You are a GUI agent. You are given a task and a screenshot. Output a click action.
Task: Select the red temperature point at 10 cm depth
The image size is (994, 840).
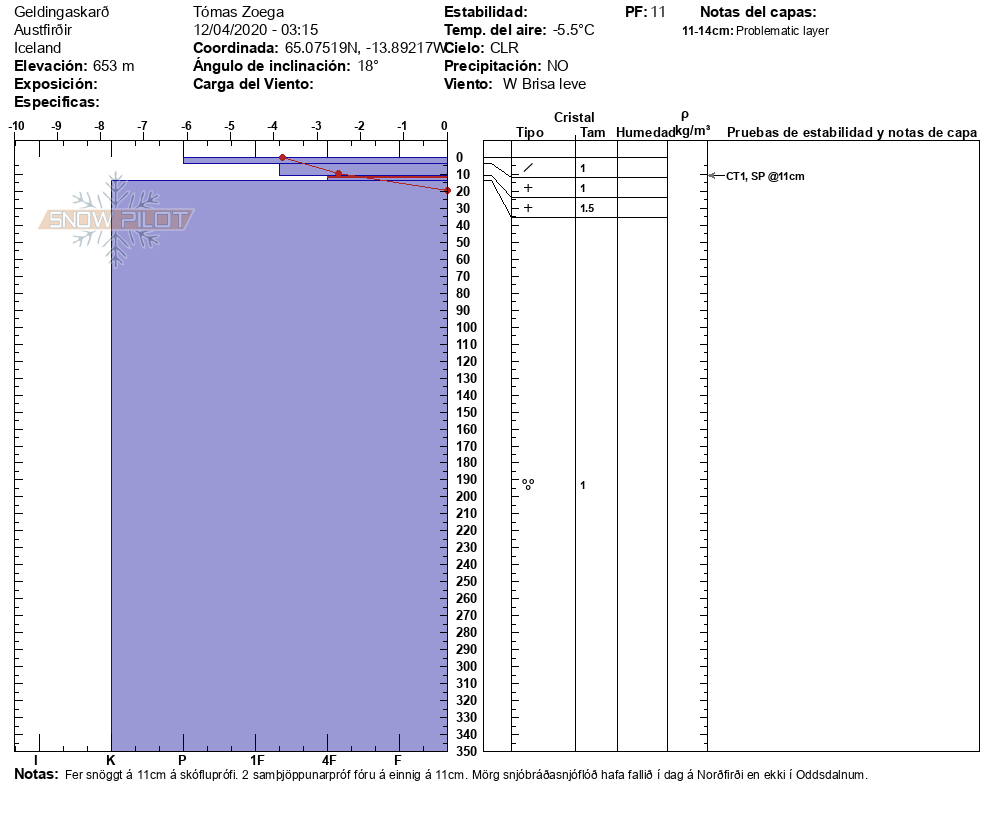pos(339,174)
